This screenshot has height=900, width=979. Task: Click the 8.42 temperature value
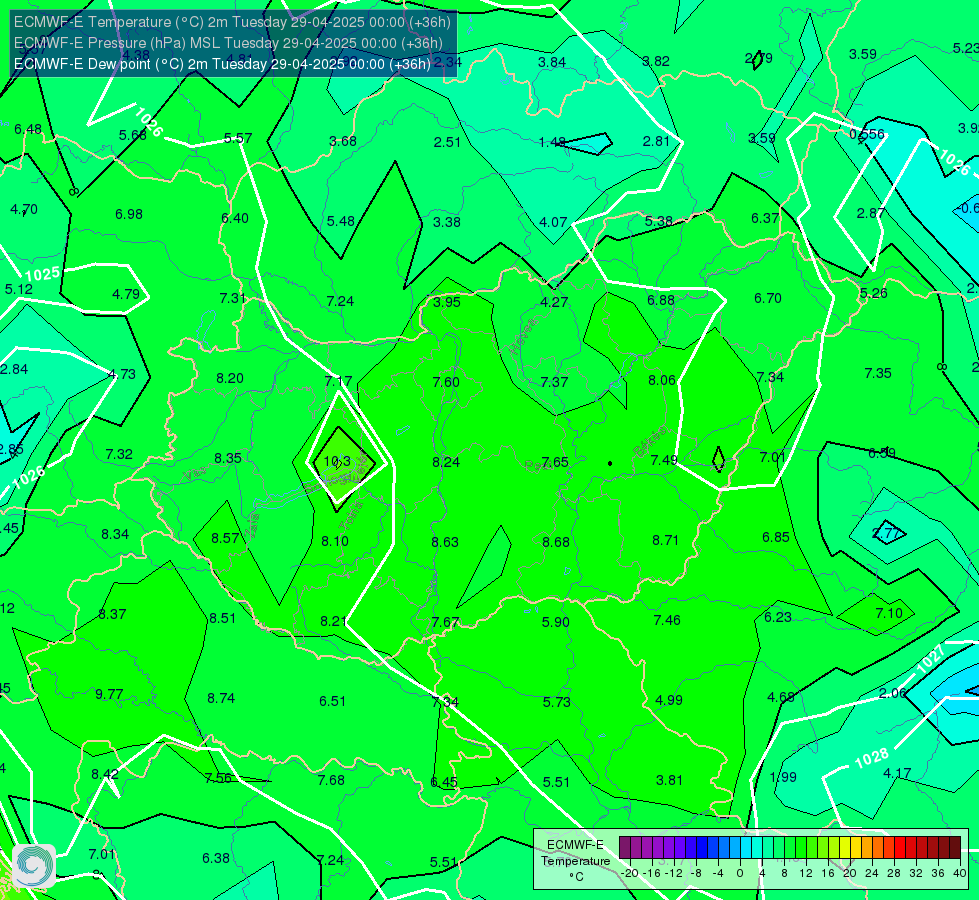105,774
